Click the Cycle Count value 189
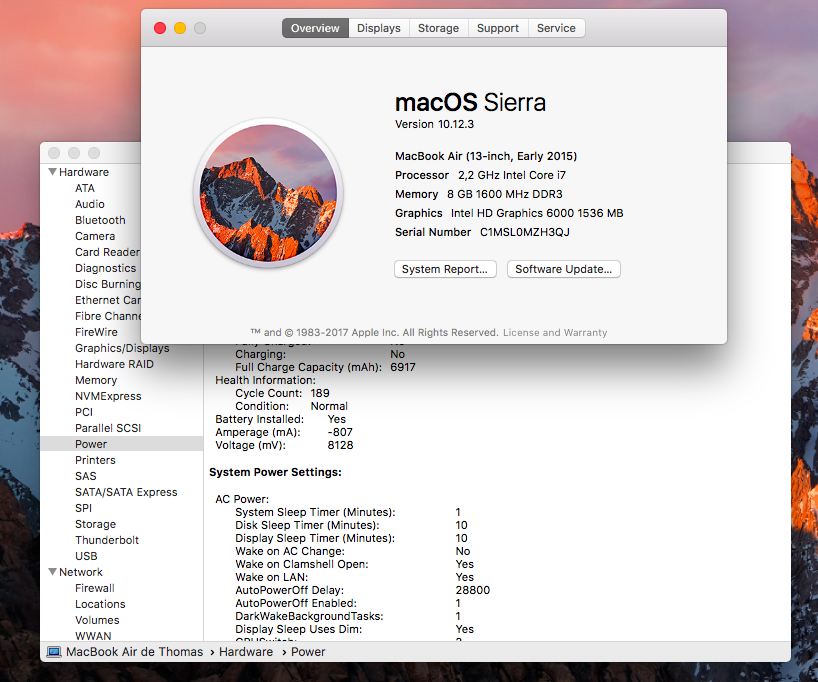 click(320, 393)
